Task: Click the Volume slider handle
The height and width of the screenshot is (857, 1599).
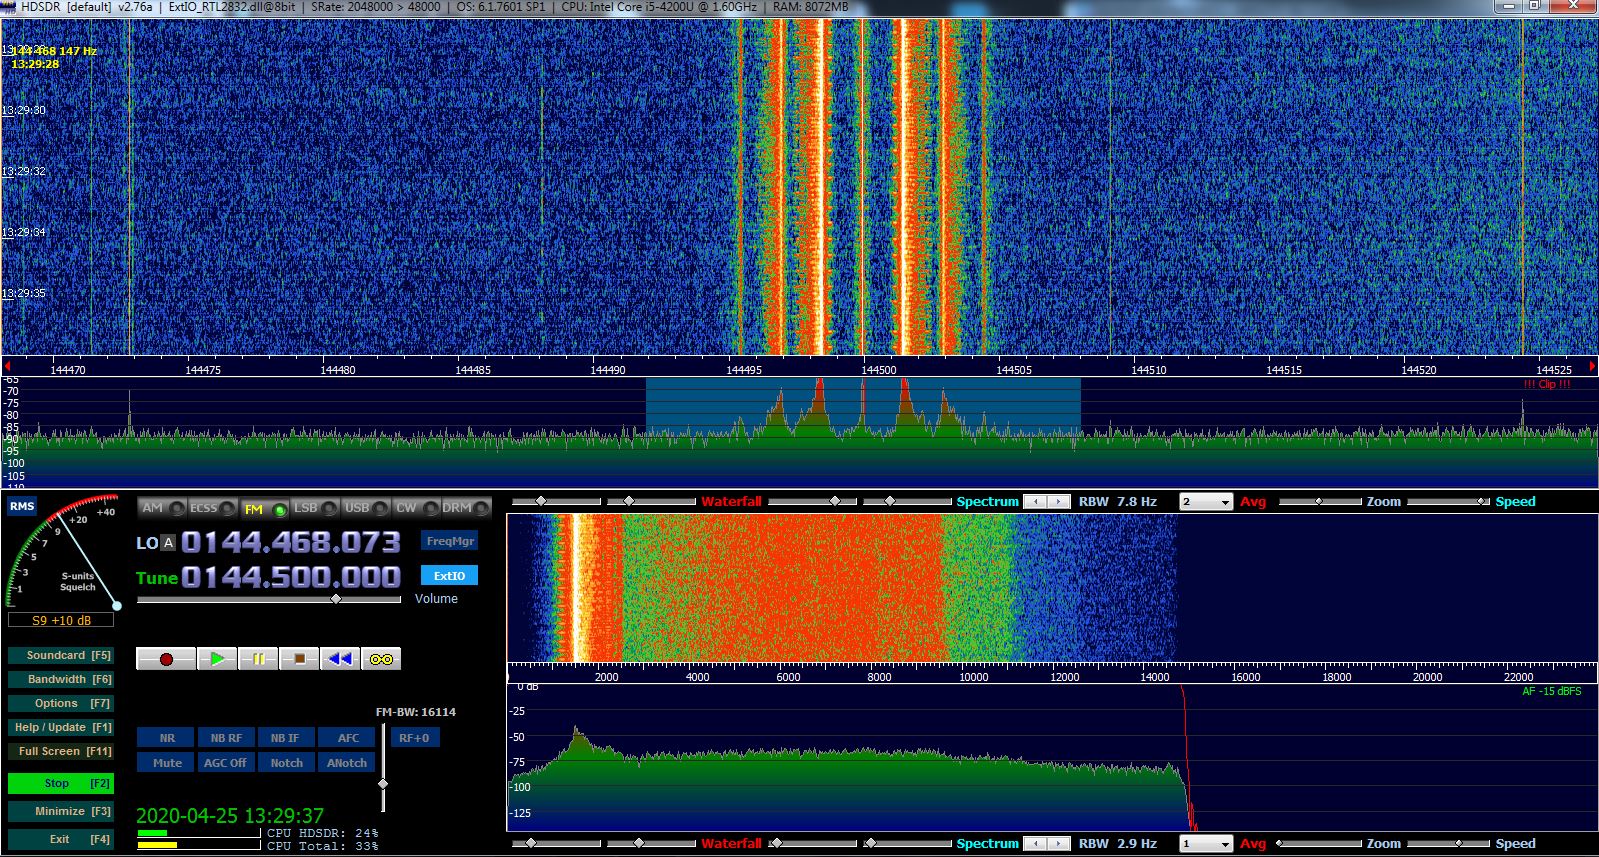Action: [x=336, y=599]
